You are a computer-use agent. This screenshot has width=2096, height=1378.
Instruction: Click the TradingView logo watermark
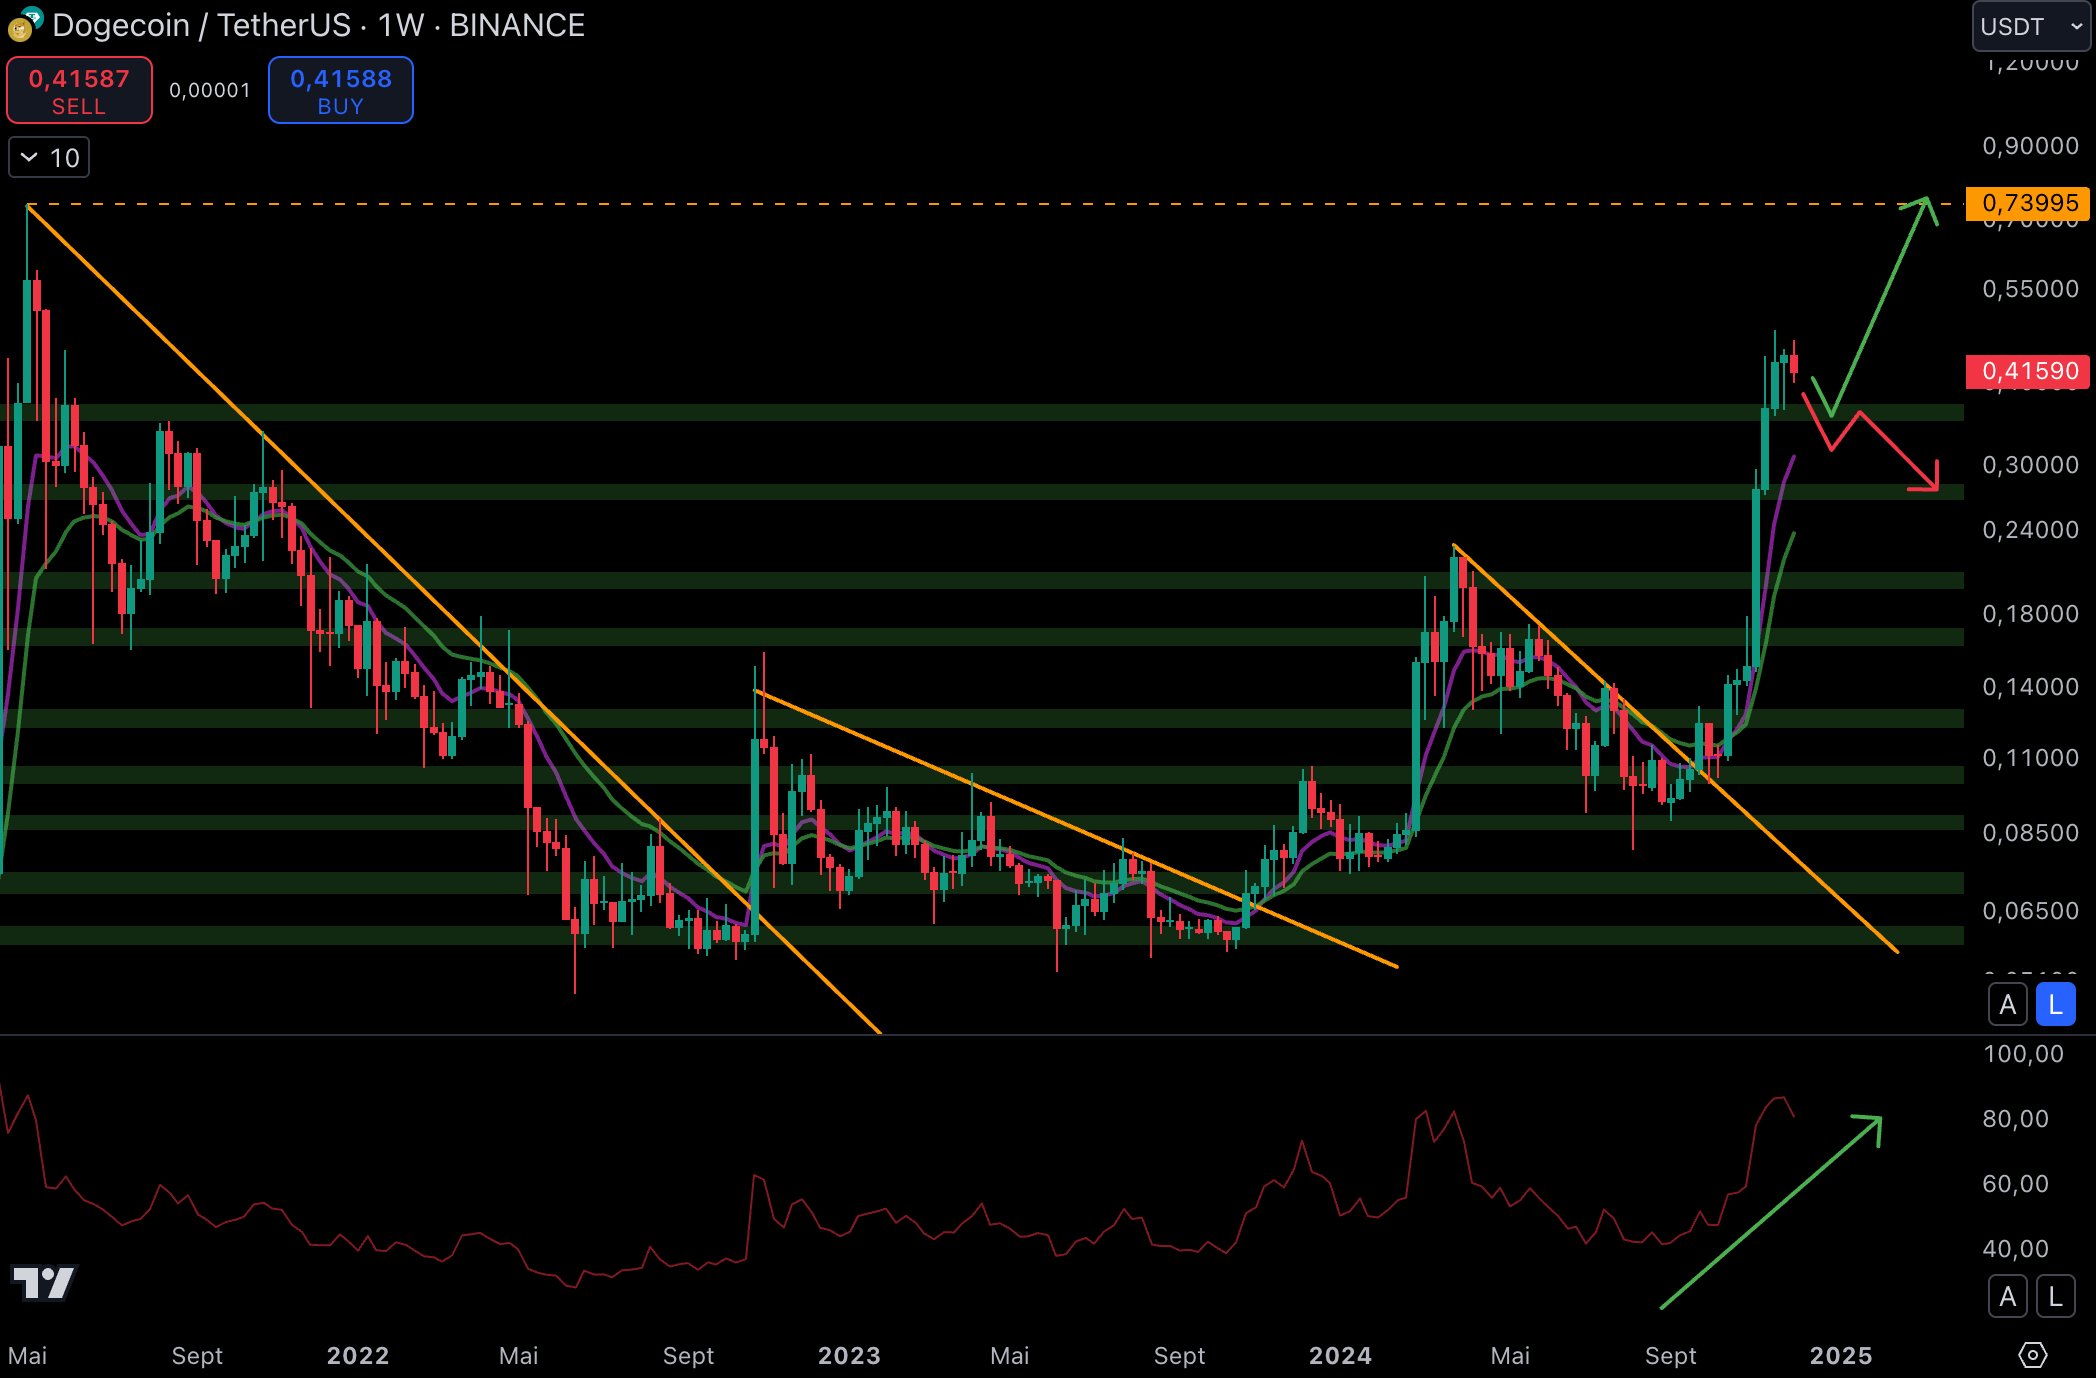[43, 1282]
